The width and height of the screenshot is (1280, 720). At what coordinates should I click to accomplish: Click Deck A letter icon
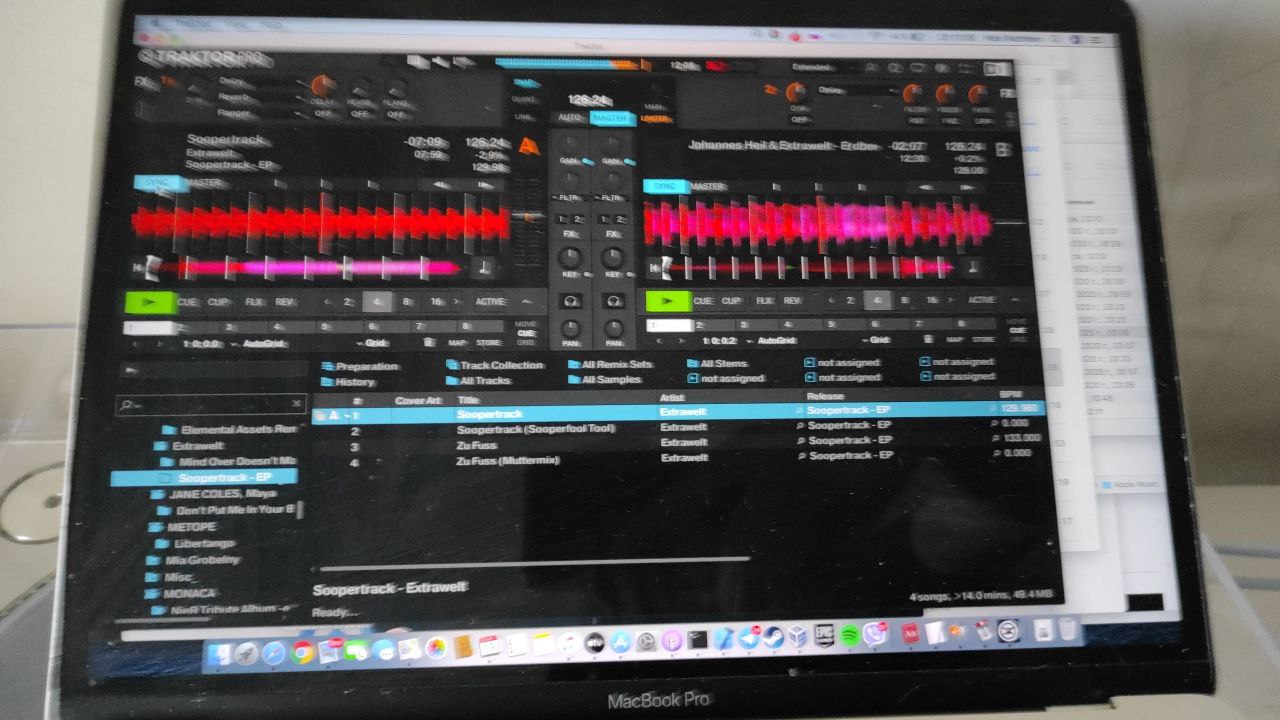530,146
